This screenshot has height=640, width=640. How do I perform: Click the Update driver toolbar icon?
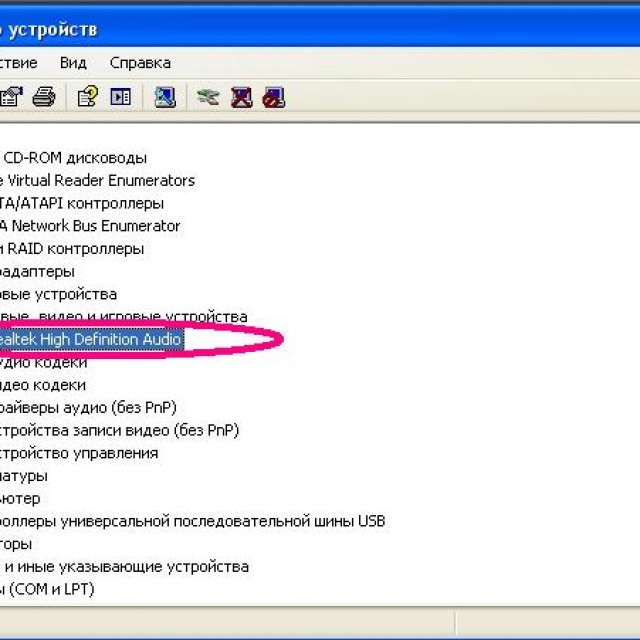coord(208,97)
